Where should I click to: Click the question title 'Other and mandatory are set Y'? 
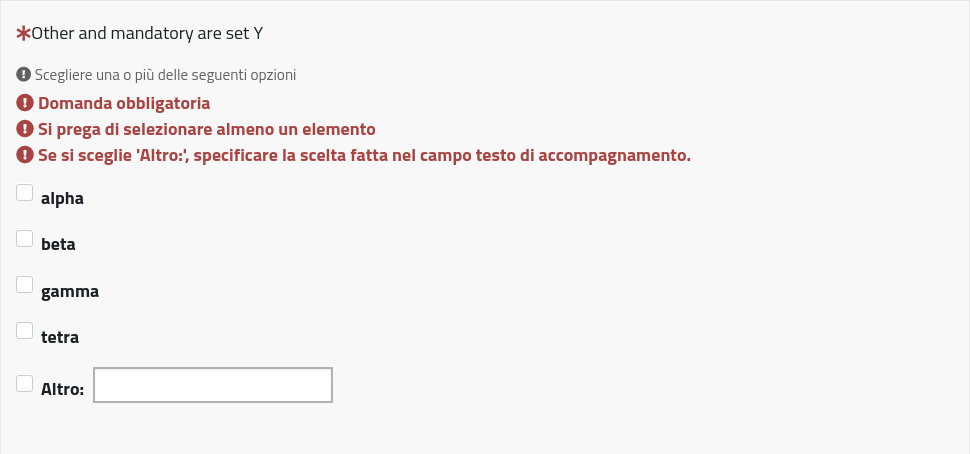(147, 34)
